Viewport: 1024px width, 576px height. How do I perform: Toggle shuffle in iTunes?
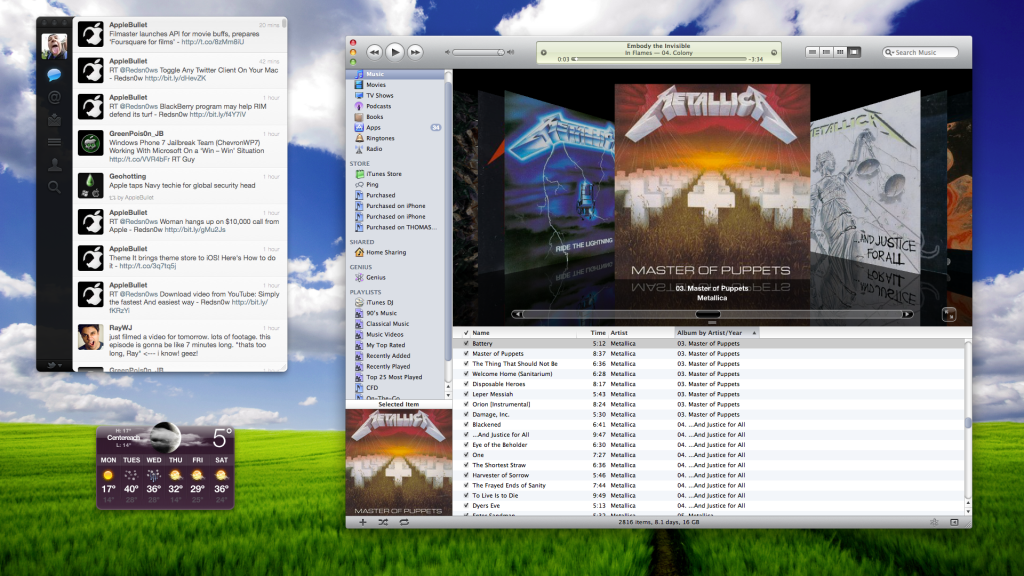tap(383, 522)
